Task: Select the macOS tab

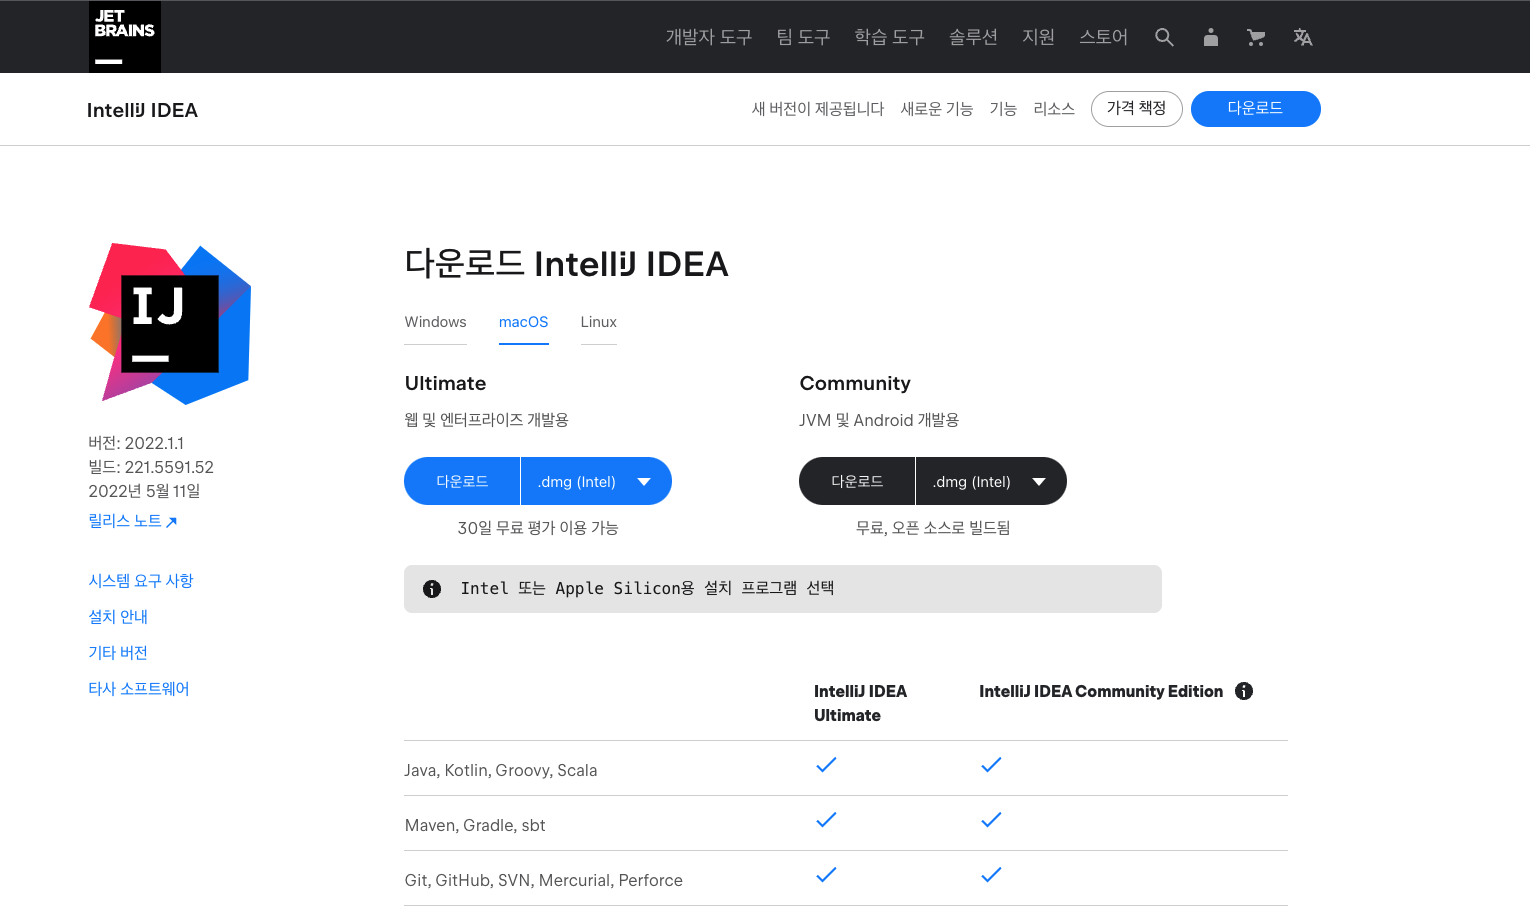Action: pos(523,322)
